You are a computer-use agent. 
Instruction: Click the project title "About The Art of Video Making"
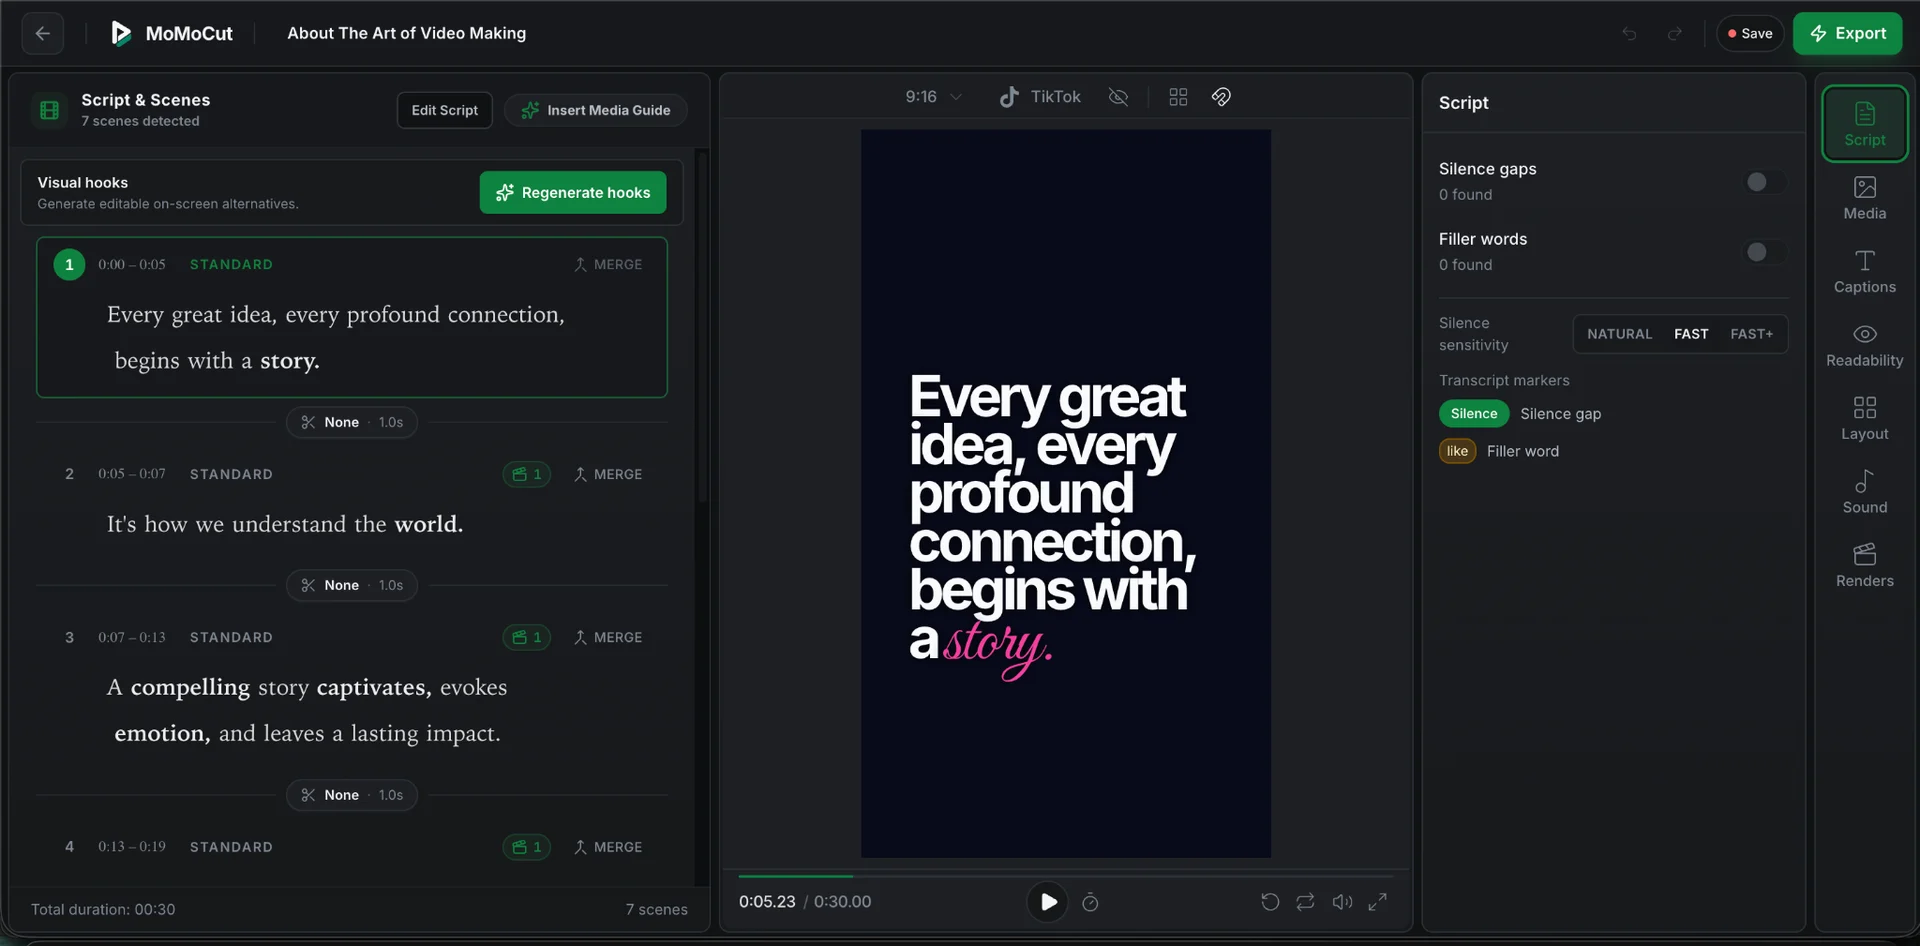pyautogui.click(x=406, y=33)
